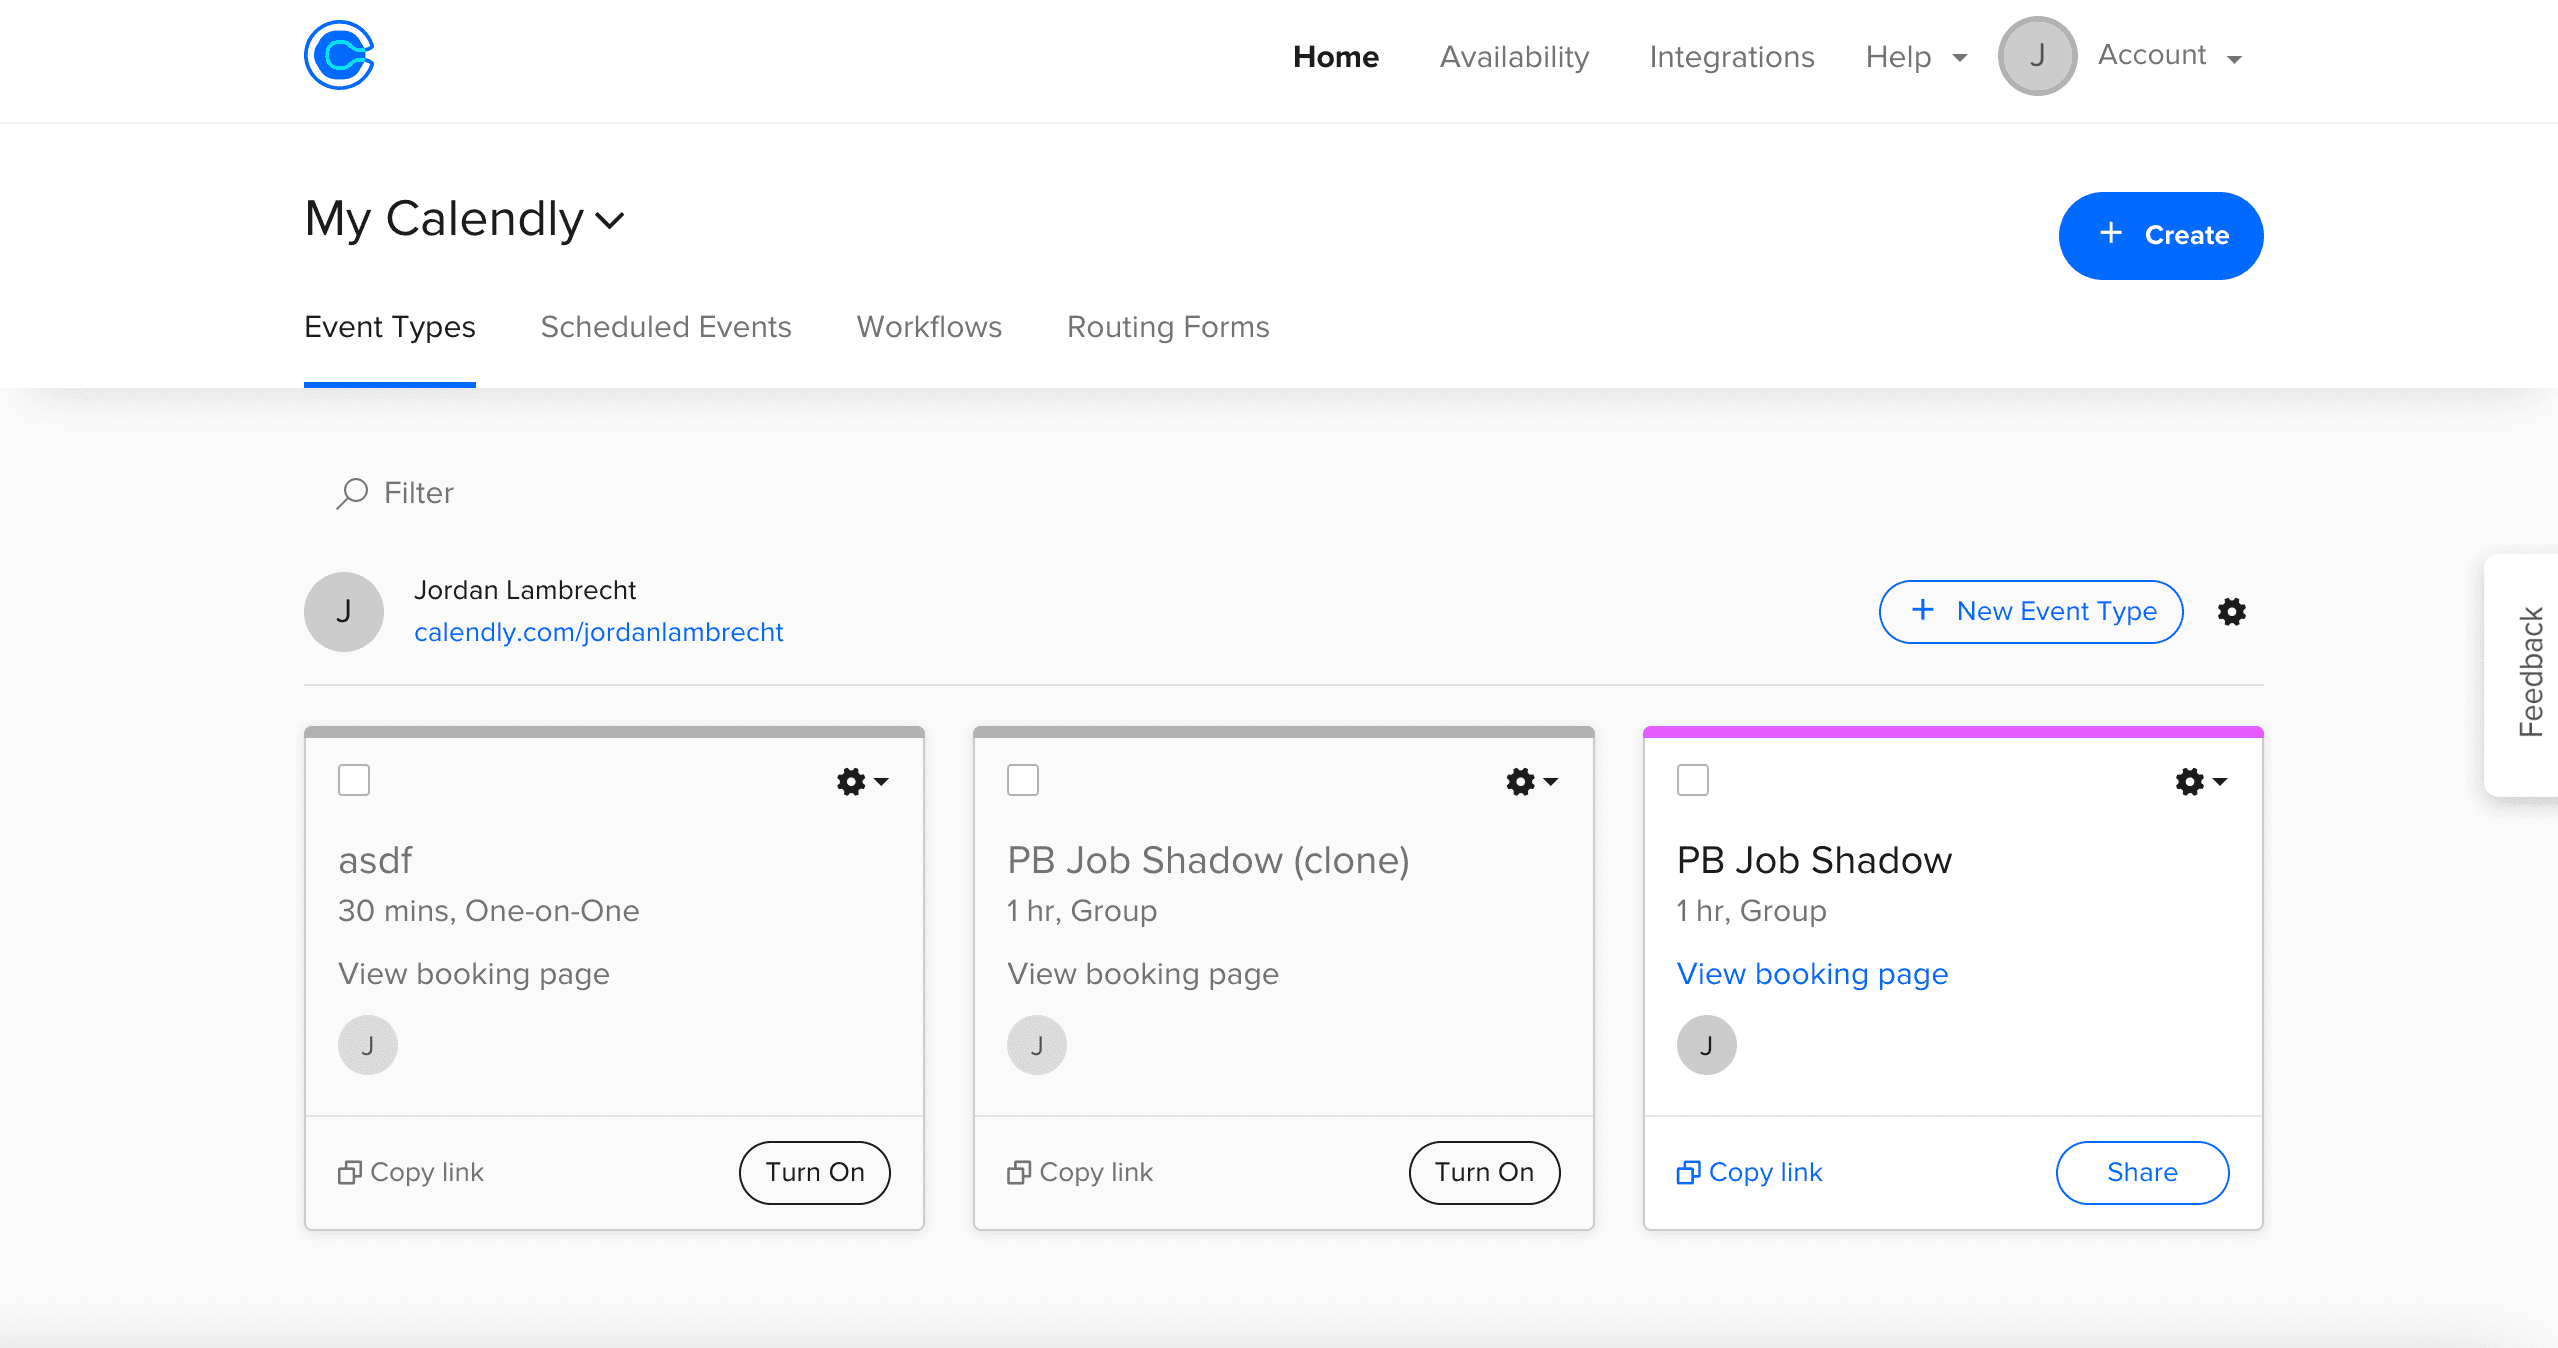Click the Jordan Lambrecht name text
This screenshot has height=1348, width=2558.
[525, 590]
